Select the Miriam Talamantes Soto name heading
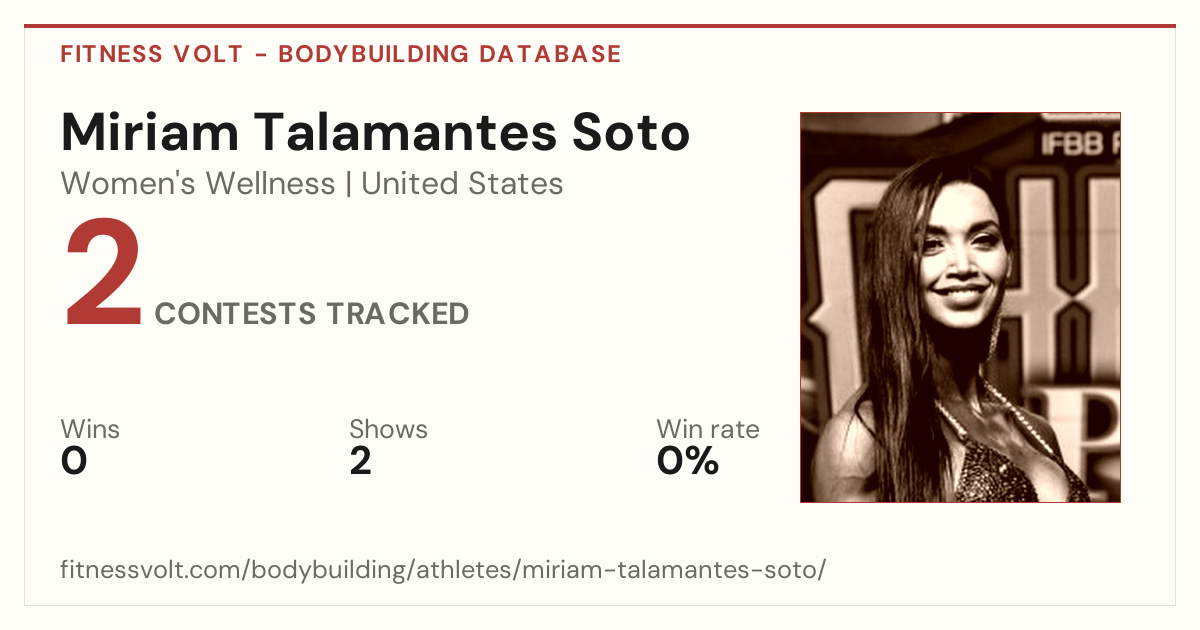Image resolution: width=1200 pixels, height=630 pixels. pyautogui.click(x=376, y=132)
